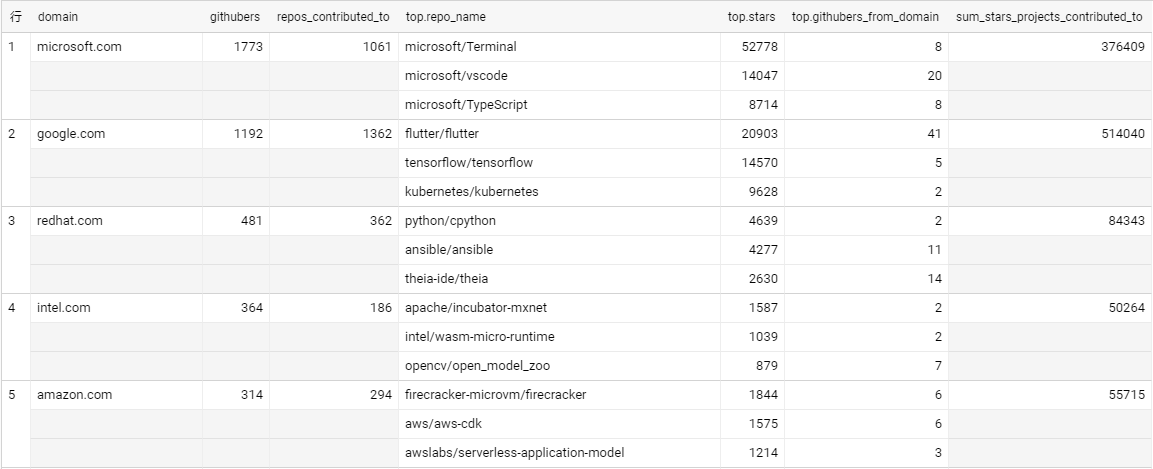
Task: Click repos_contributed_to value 1061
Action: tap(377, 47)
